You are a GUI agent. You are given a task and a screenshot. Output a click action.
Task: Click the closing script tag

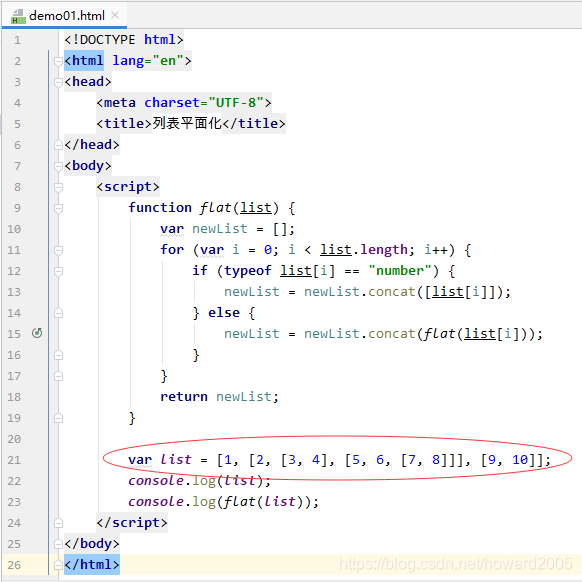tap(132, 523)
